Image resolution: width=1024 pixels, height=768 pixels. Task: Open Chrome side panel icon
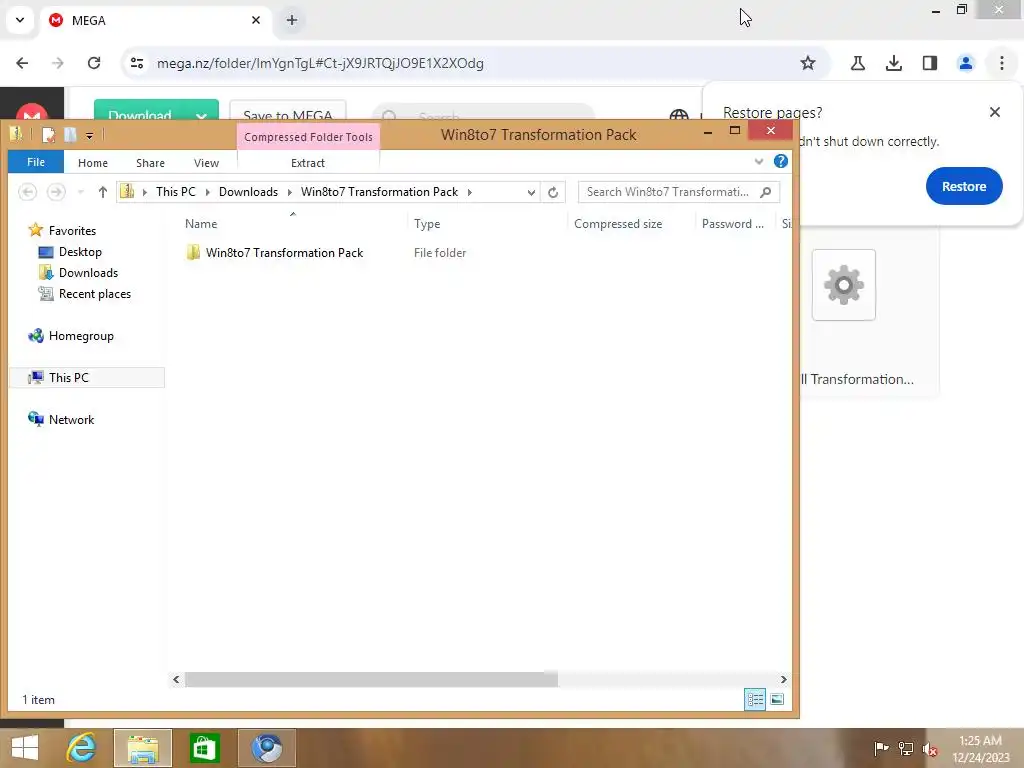coord(929,63)
